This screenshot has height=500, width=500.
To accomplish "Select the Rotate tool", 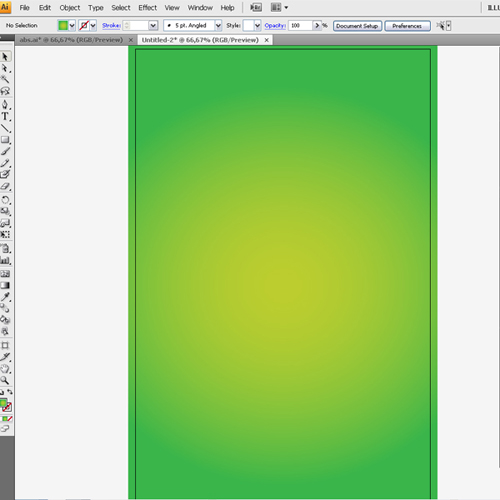I will click(5, 200).
